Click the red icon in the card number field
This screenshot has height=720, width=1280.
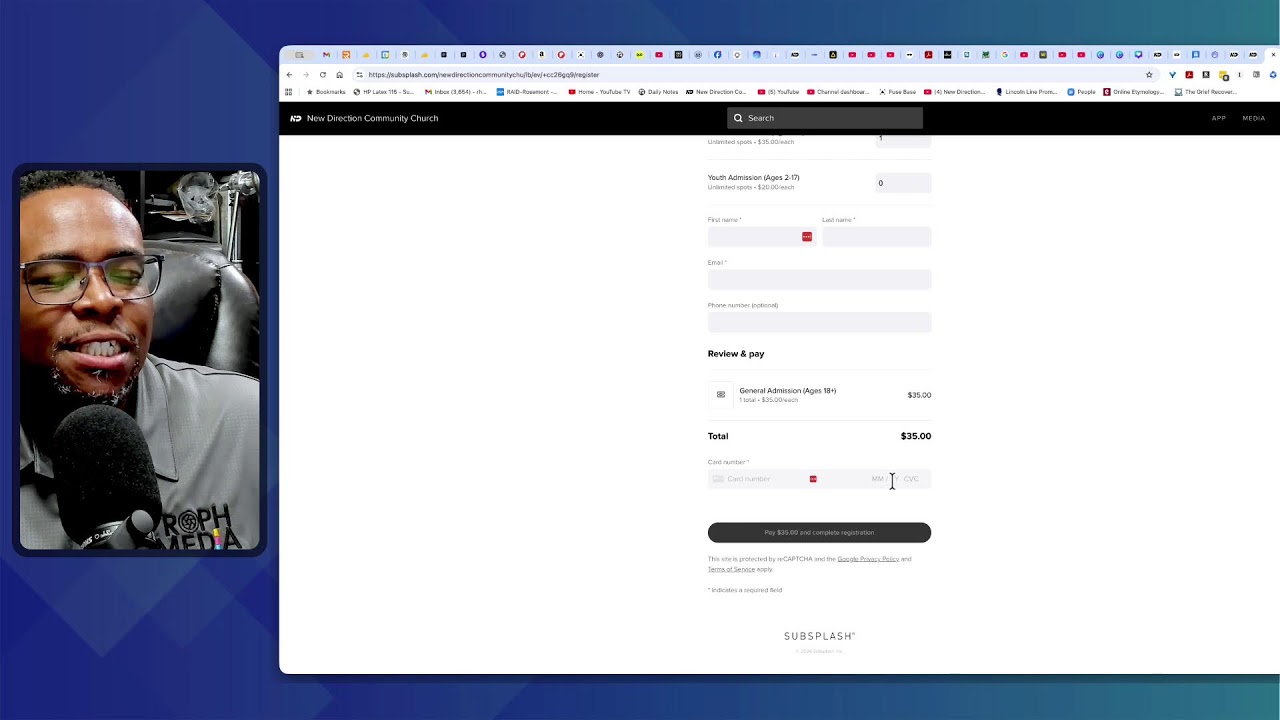813,479
